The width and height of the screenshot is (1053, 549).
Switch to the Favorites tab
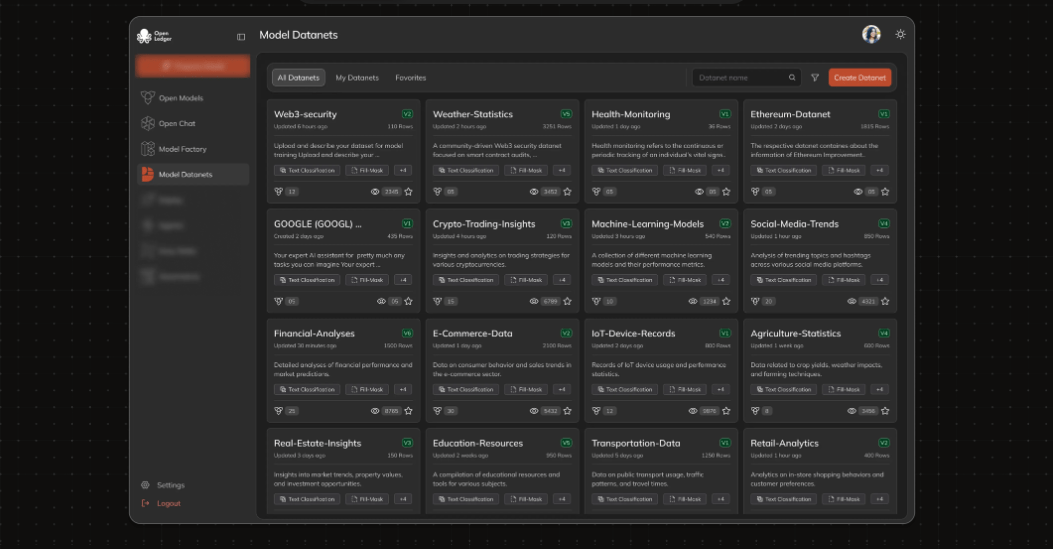click(x=410, y=78)
